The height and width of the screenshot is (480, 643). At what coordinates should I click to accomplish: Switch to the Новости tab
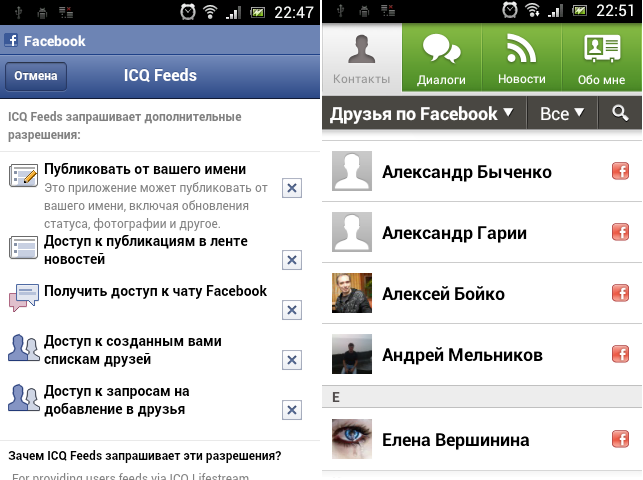521,57
